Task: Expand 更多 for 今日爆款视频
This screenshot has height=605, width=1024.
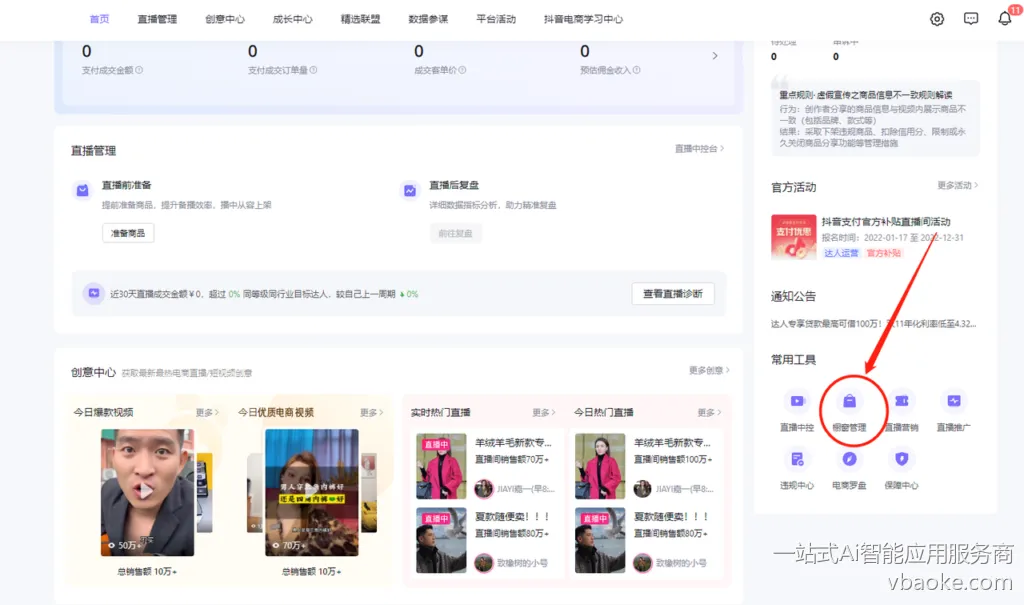Action: pyautogui.click(x=207, y=412)
